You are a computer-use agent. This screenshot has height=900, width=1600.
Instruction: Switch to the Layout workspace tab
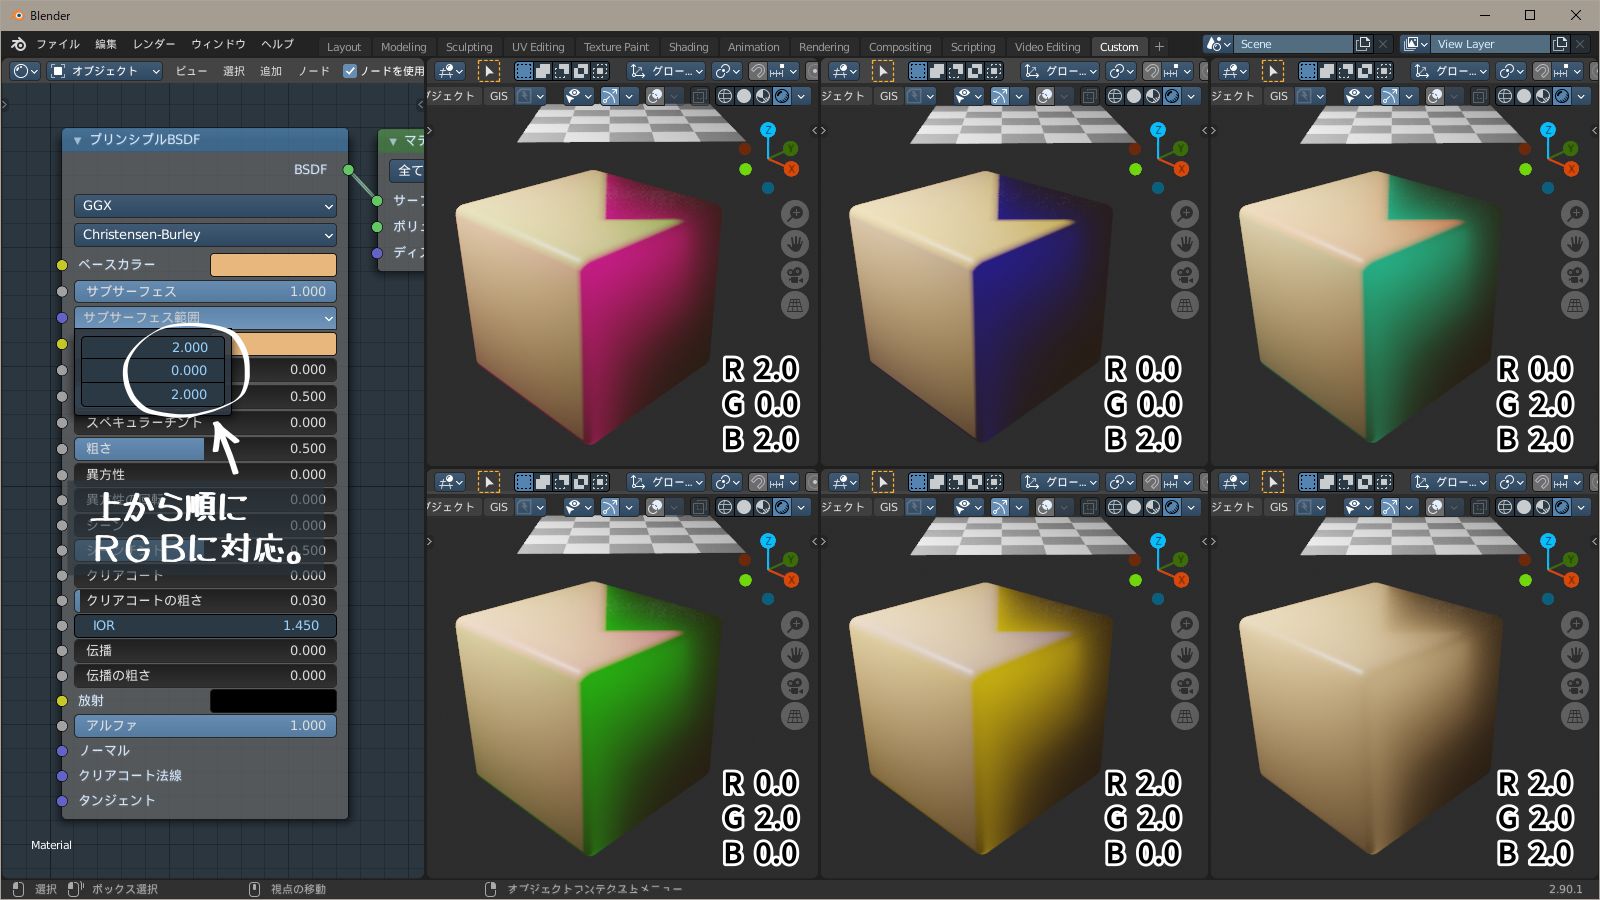pos(344,47)
